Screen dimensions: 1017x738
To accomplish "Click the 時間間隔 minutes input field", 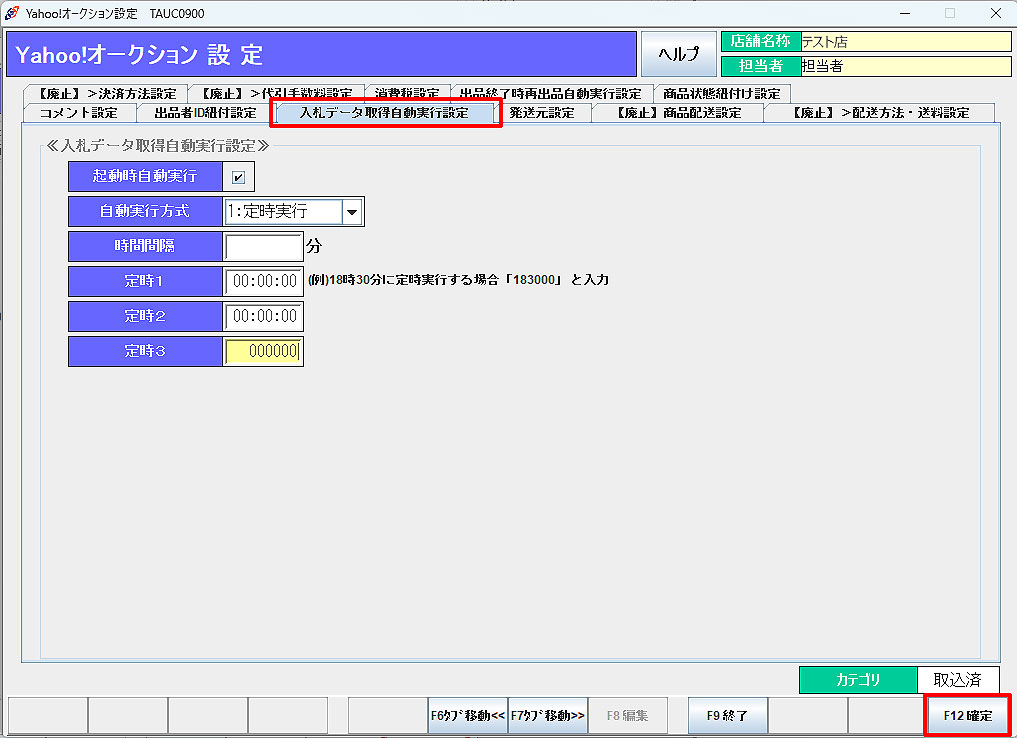I will point(263,246).
